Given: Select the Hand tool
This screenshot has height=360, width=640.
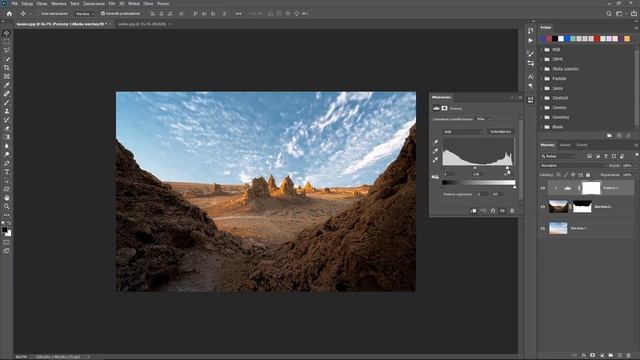Looking at the screenshot, I should click(x=7, y=198).
